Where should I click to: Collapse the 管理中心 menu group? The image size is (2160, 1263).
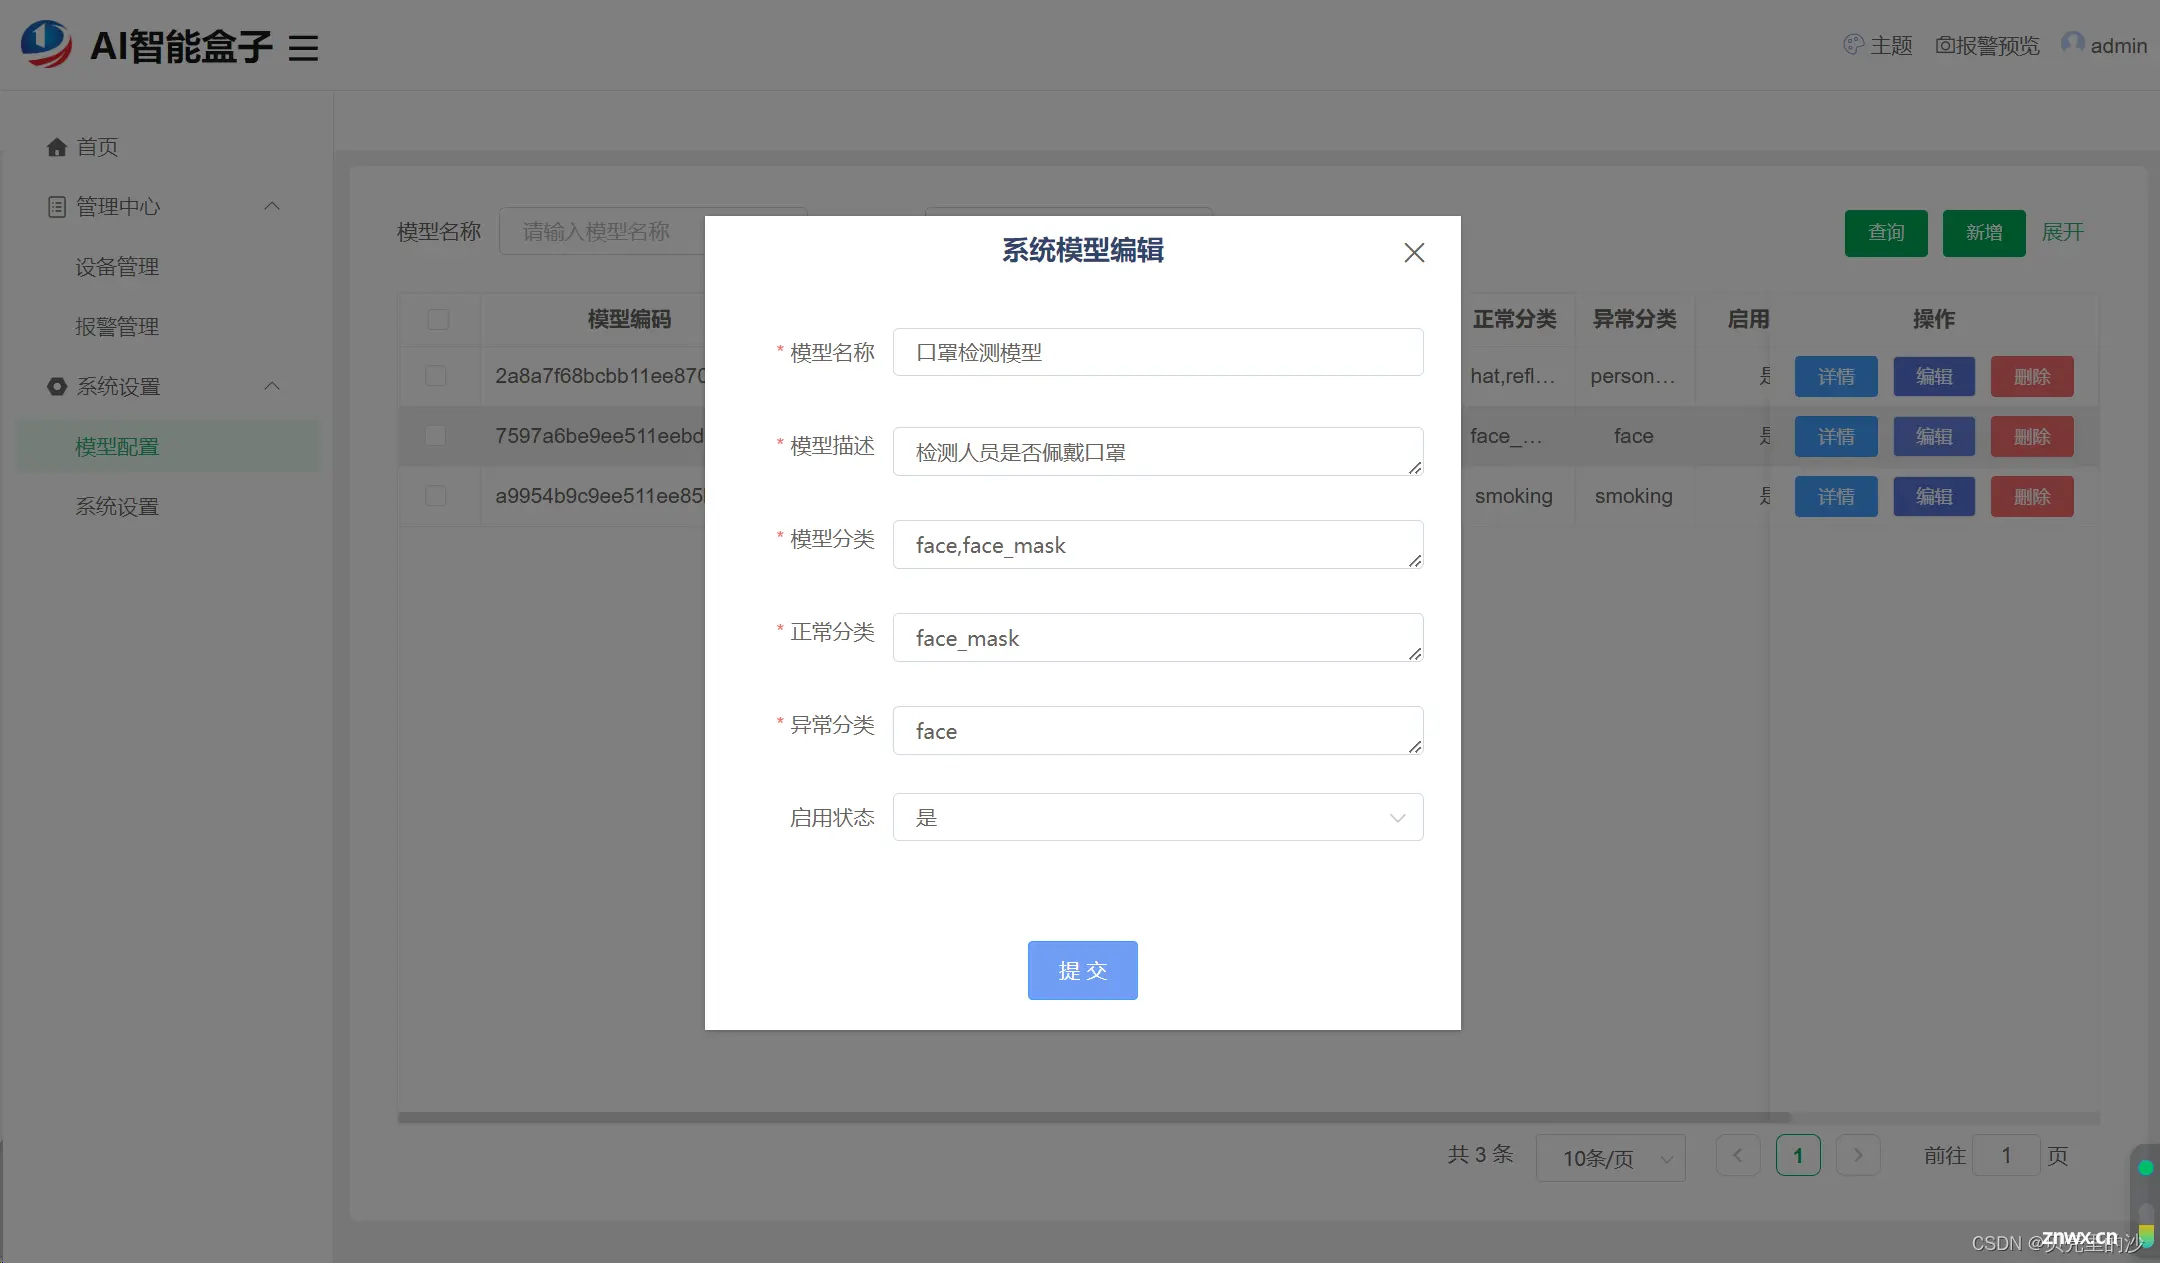(x=271, y=206)
